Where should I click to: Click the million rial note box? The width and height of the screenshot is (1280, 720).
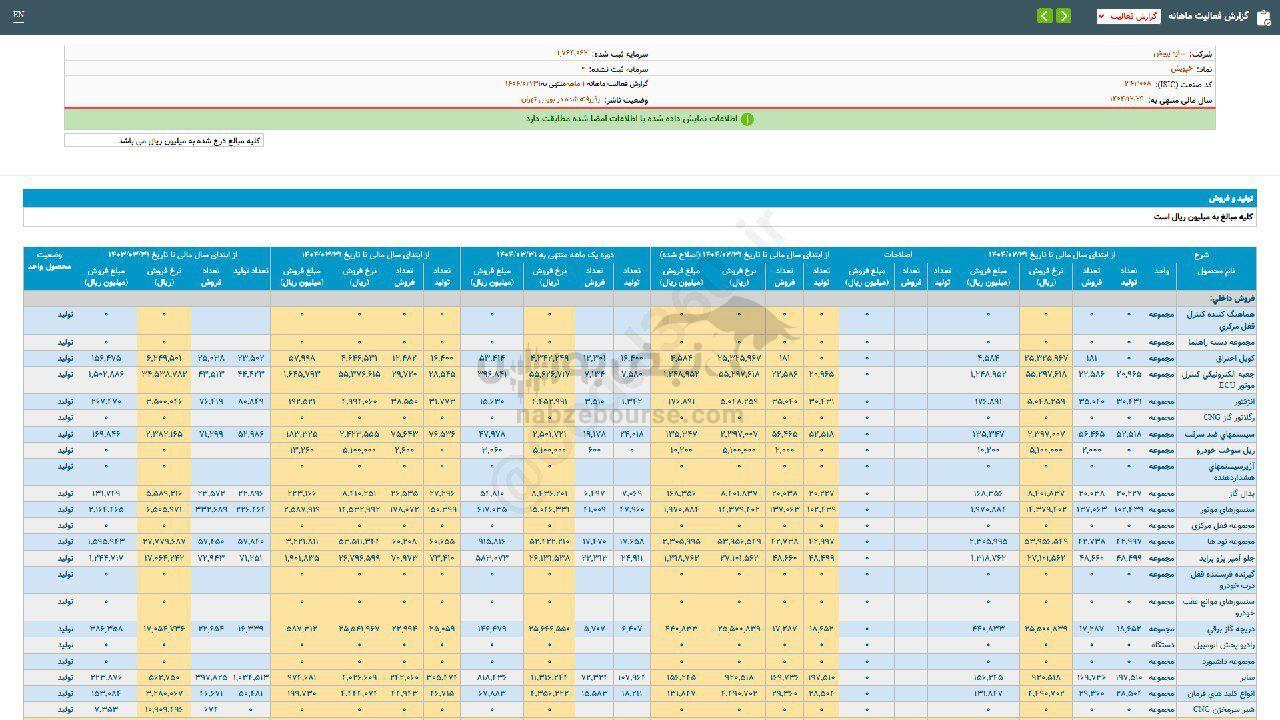164,141
